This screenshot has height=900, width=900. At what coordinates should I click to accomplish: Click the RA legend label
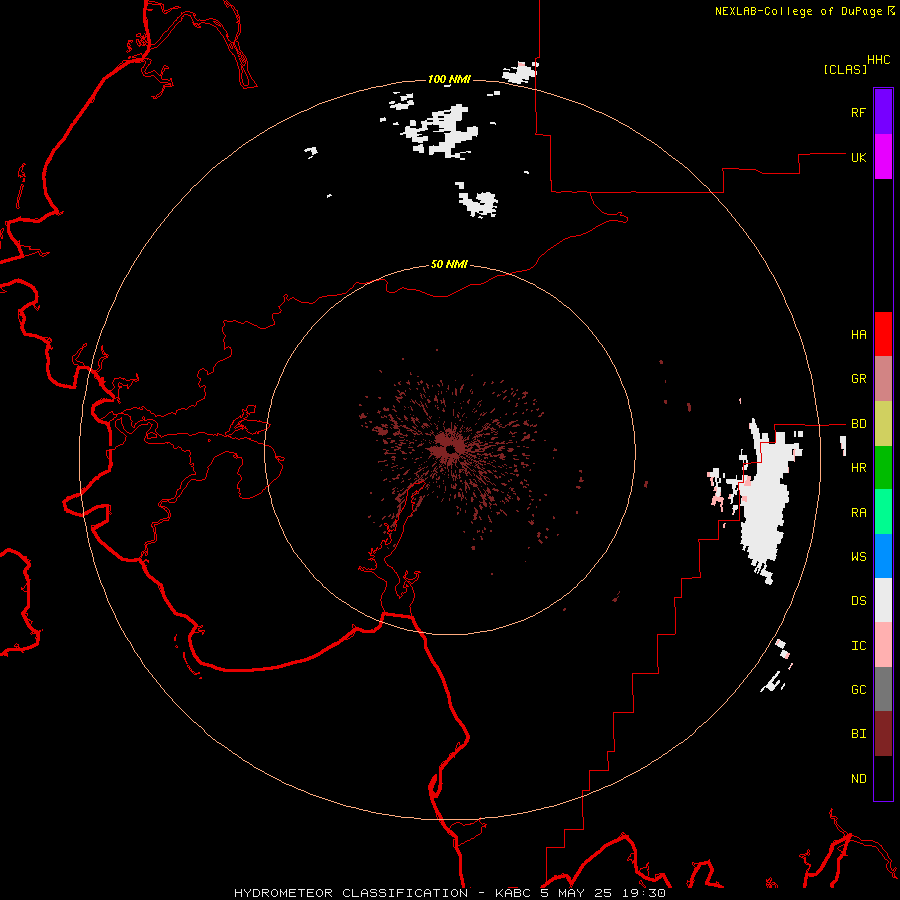click(858, 513)
